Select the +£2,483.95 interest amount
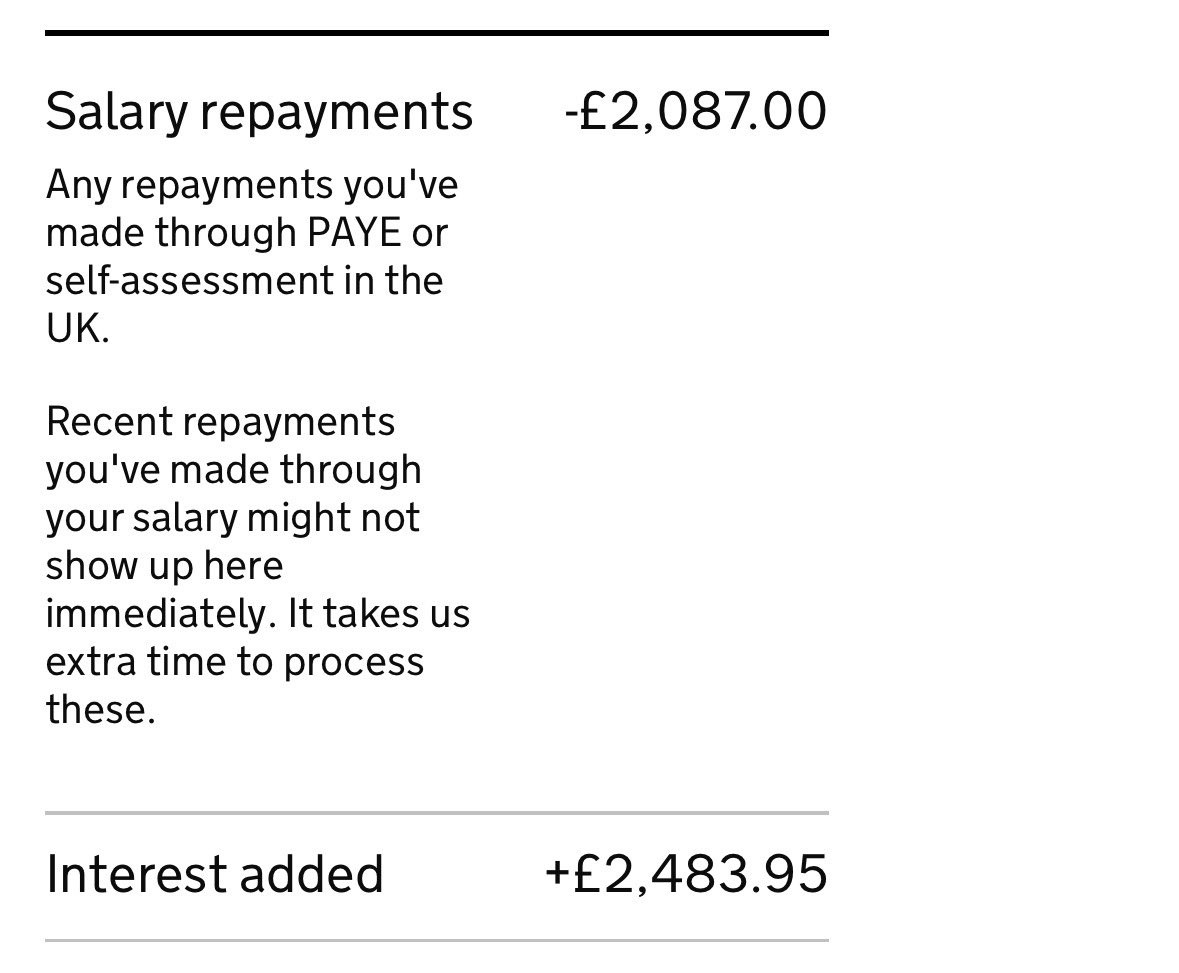Viewport: 1179px width, 973px height. (x=686, y=874)
